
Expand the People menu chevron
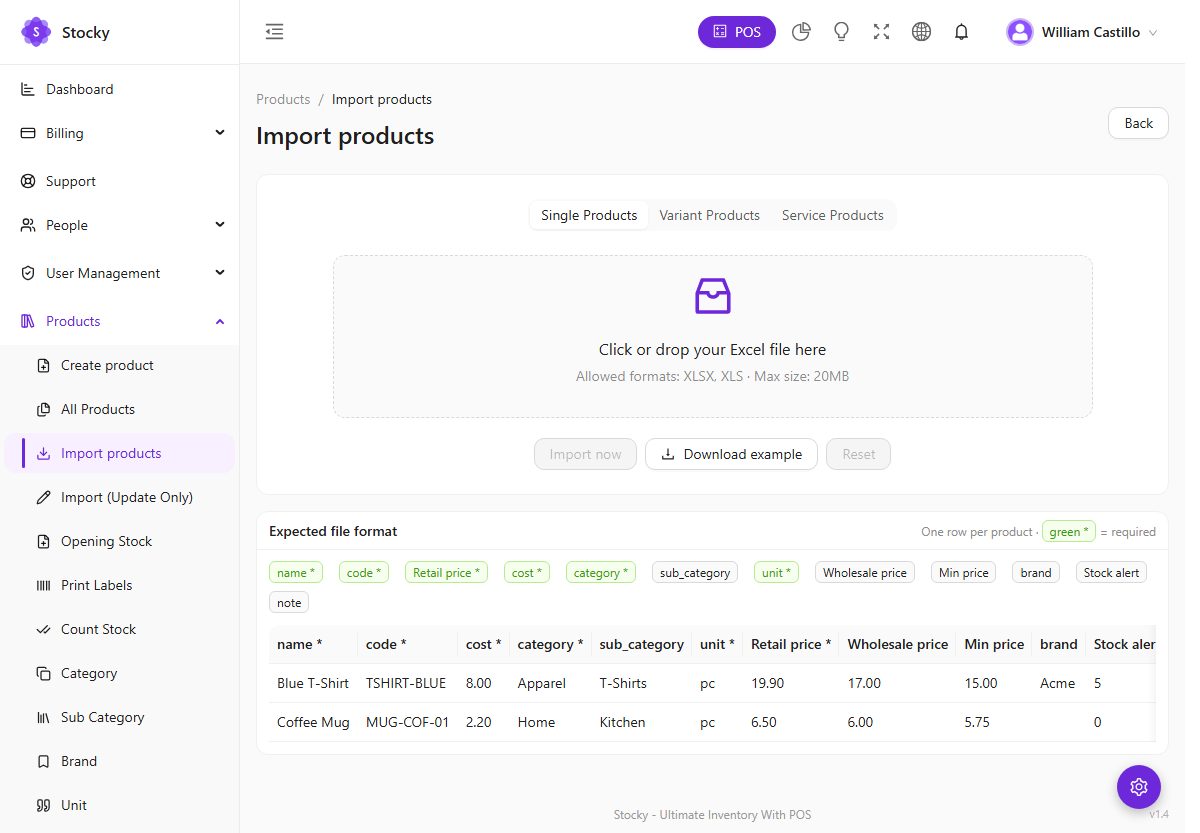click(x=220, y=225)
